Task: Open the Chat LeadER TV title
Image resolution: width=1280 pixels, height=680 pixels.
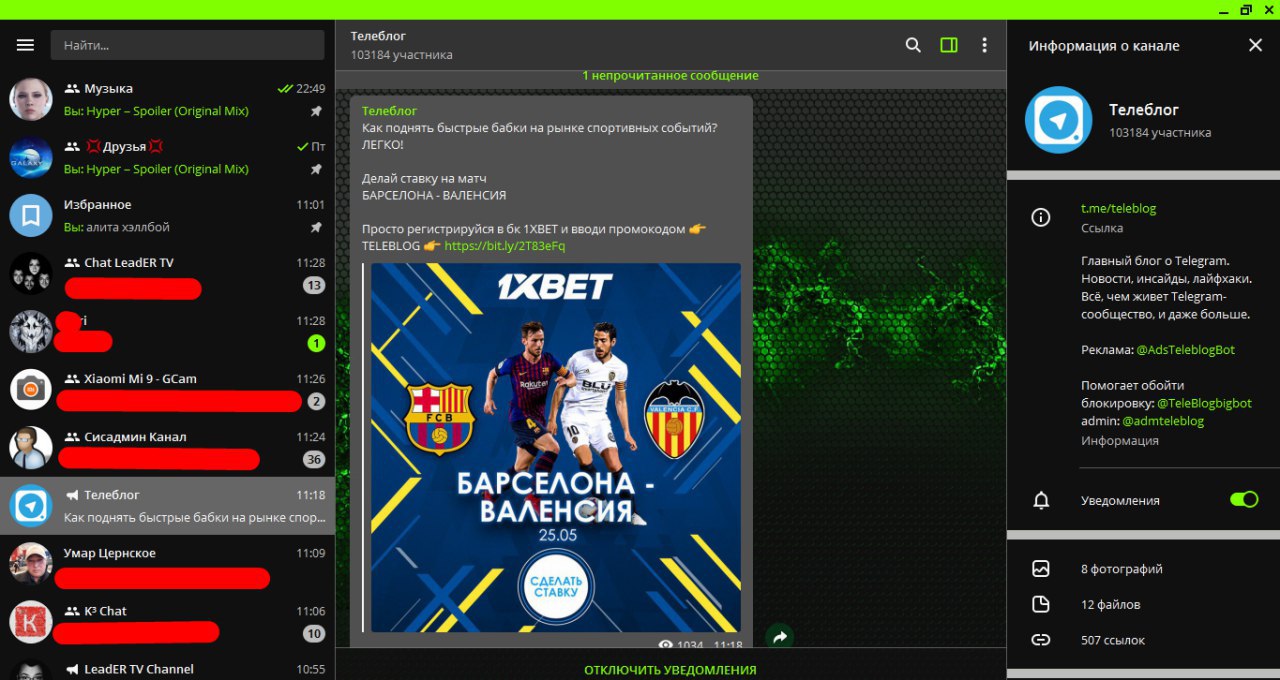Action: tap(128, 263)
